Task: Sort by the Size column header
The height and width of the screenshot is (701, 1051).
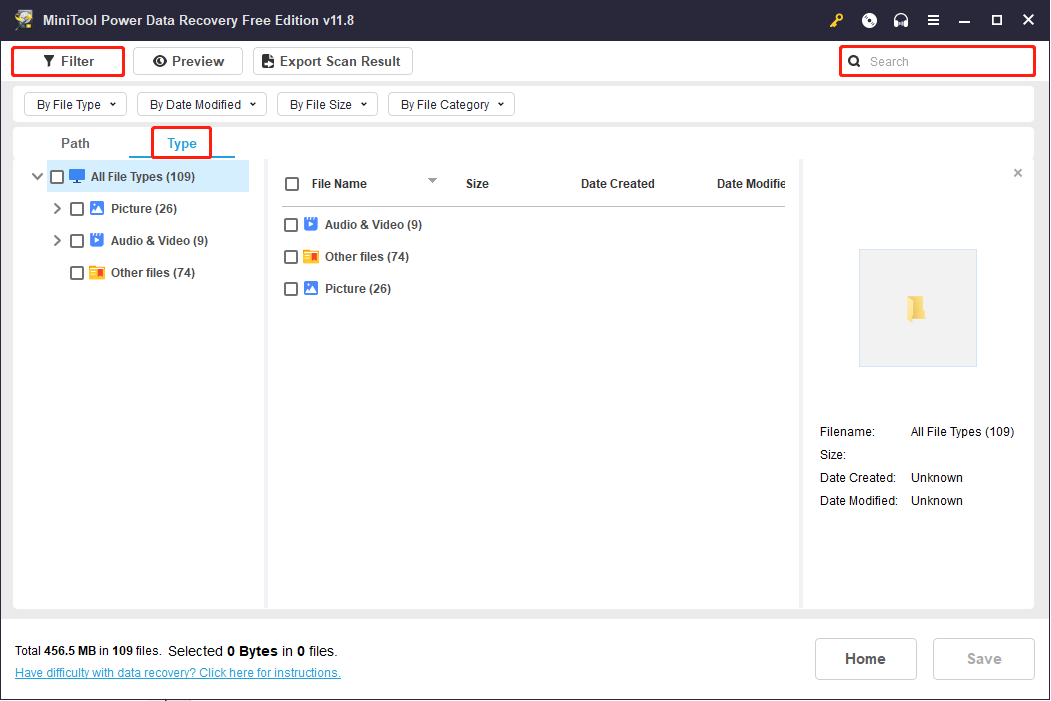Action: (x=477, y=184)
